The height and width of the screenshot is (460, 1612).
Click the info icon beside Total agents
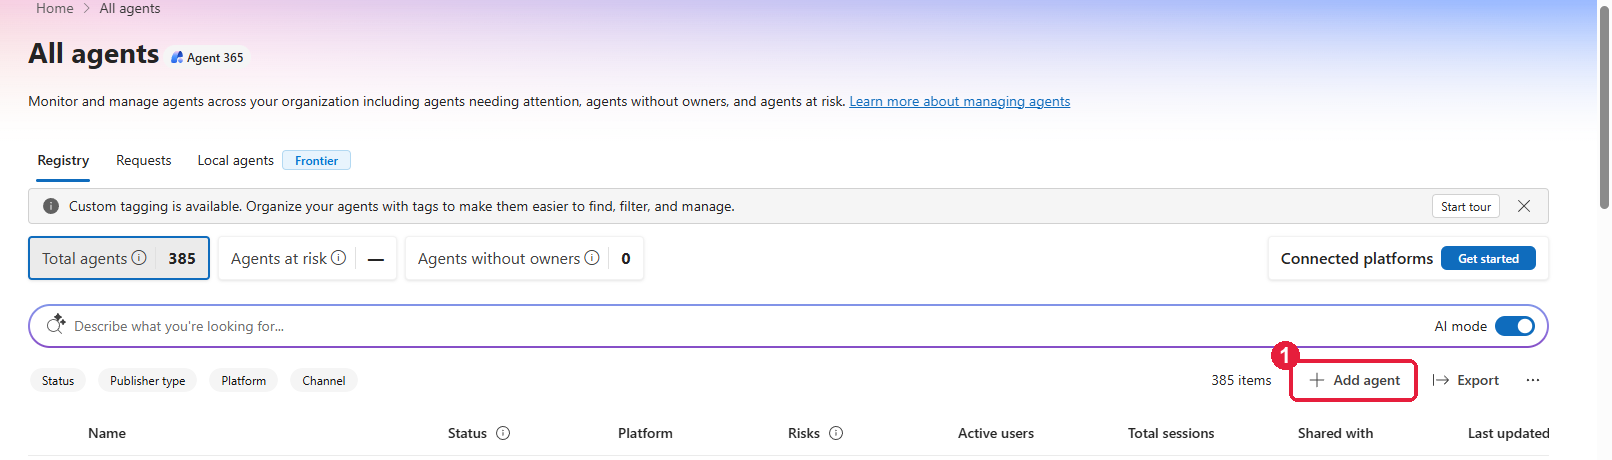tap(139, 258)
